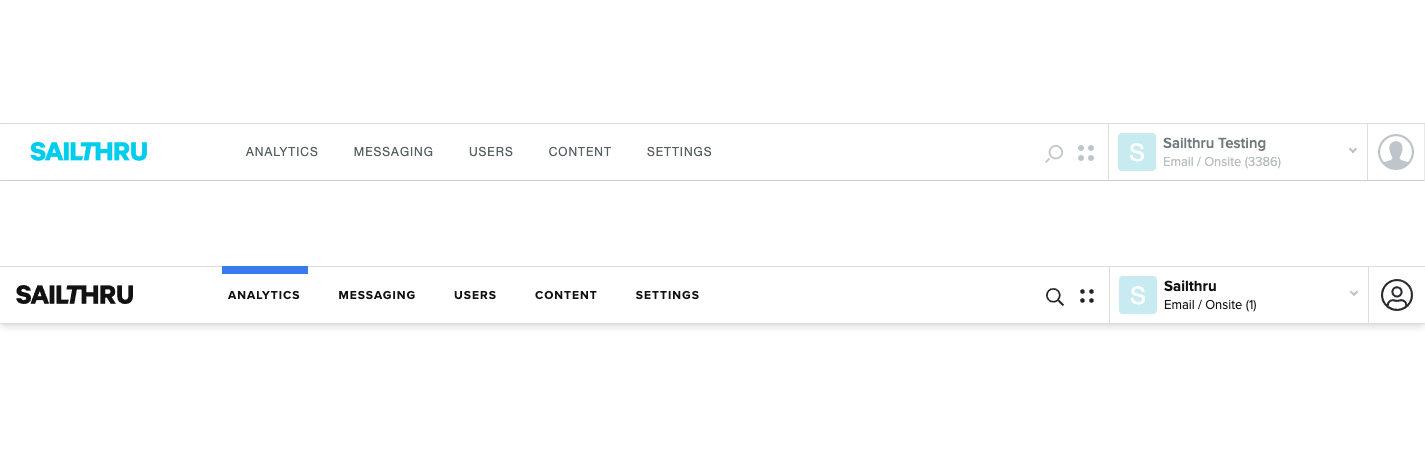Click the S avatar beside Sailthru account

tap(1138, 295)
